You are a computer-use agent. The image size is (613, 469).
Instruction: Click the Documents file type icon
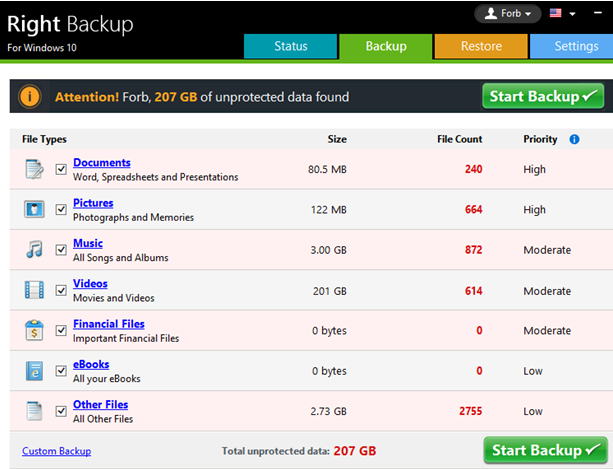(34, 169)
